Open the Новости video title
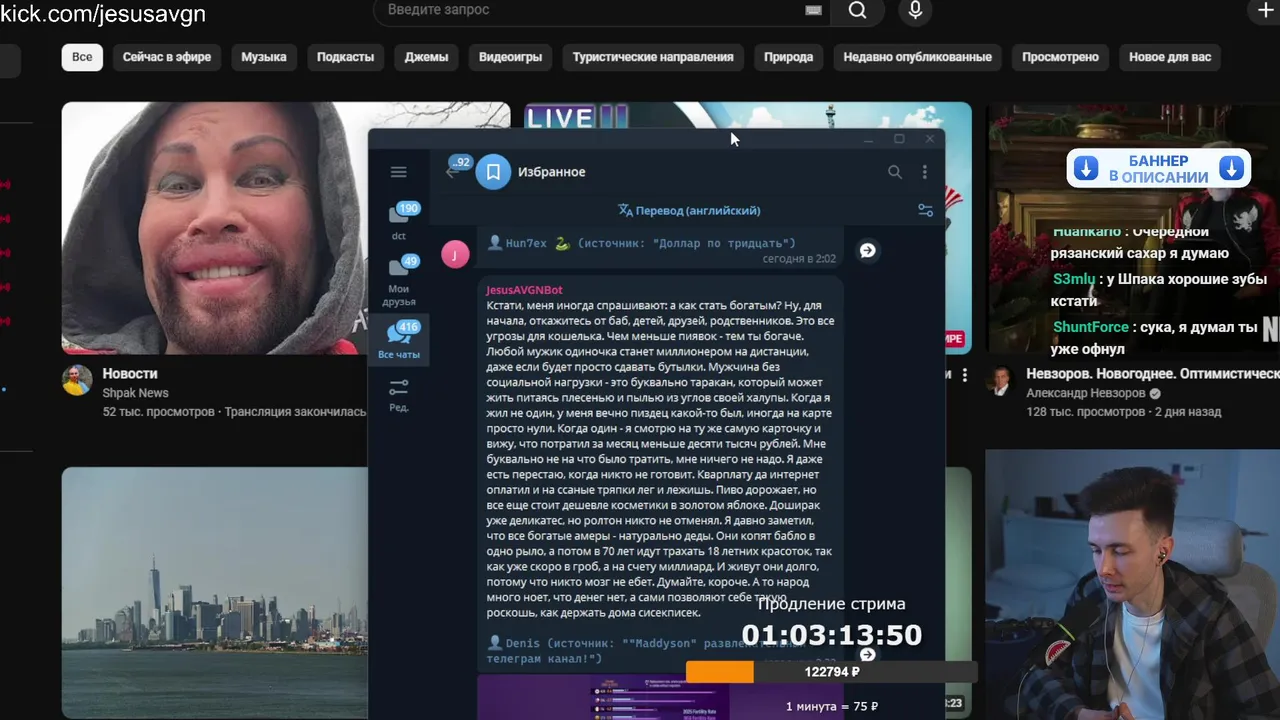Image resolution: width=1280 pixels, height=720 pixels. click(x=130, y=373)
